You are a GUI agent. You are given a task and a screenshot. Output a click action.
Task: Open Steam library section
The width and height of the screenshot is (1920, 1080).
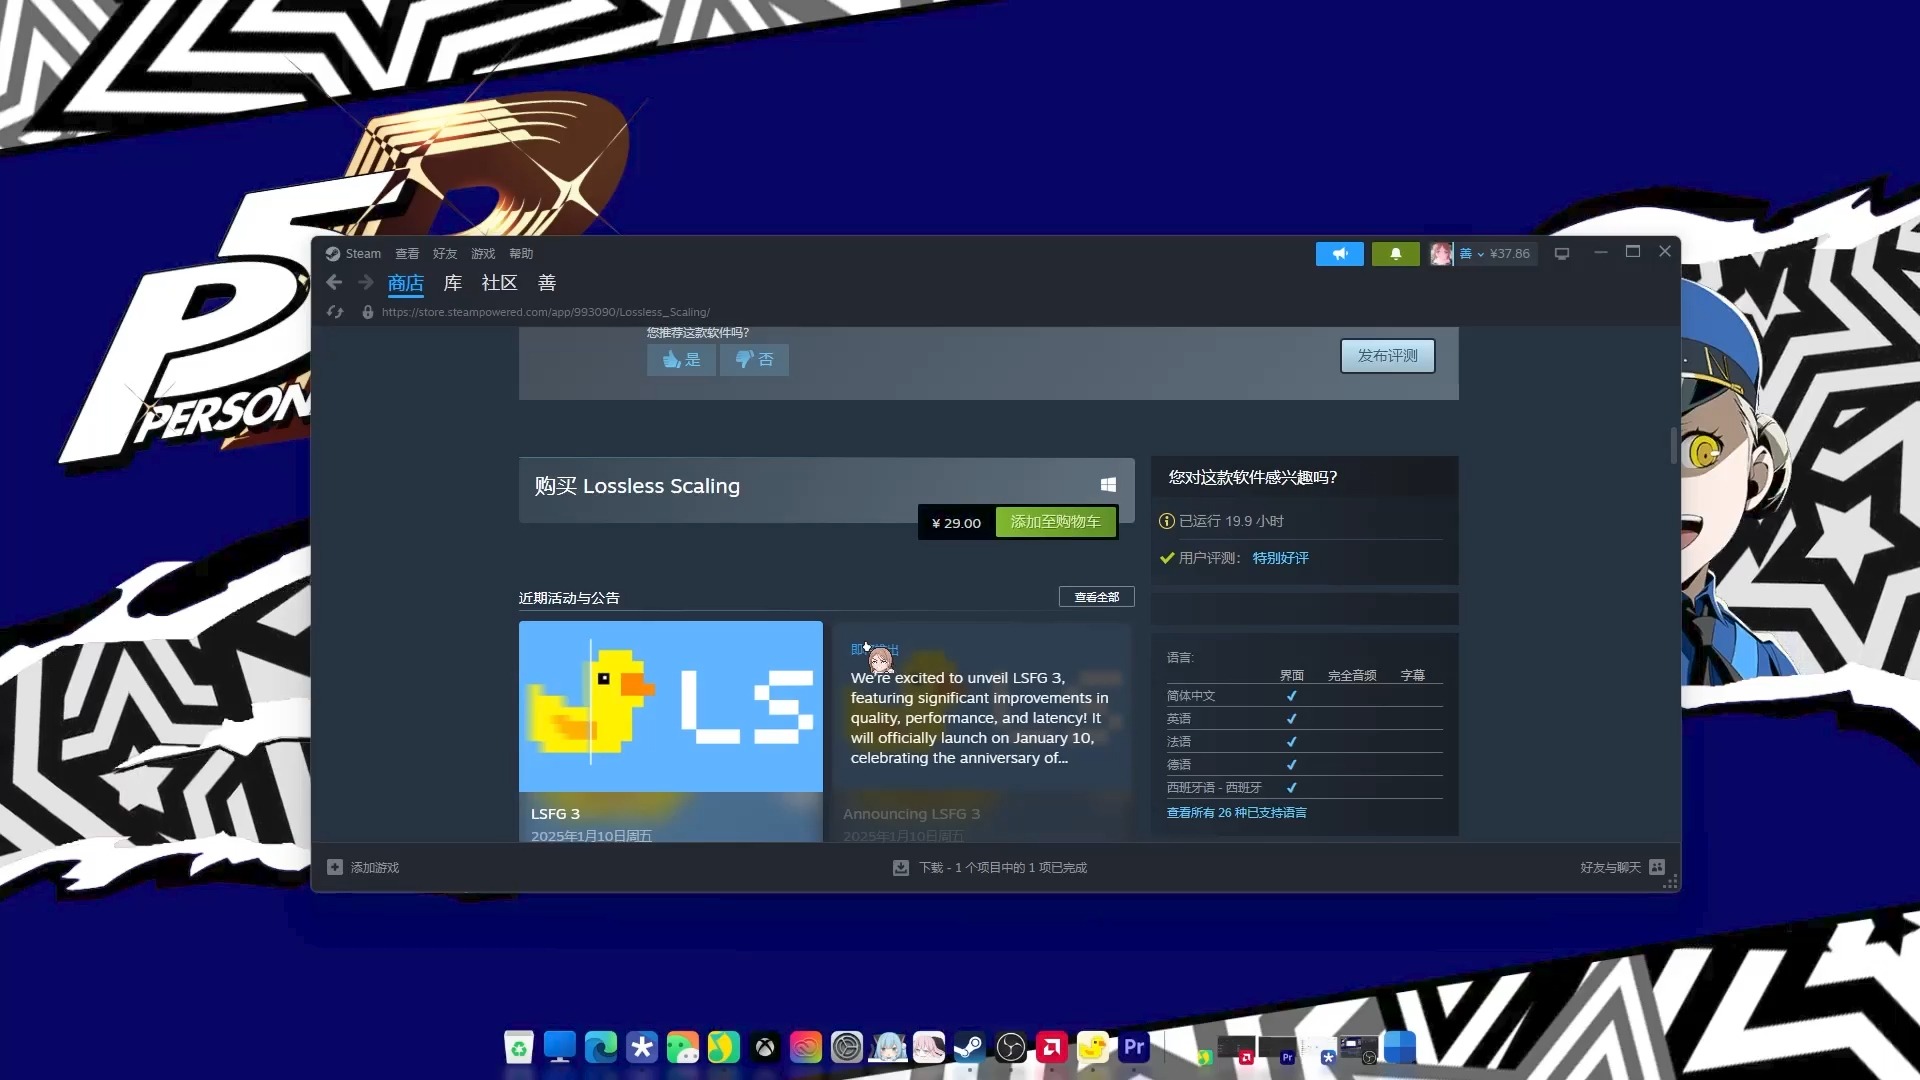tap(452, 282)
